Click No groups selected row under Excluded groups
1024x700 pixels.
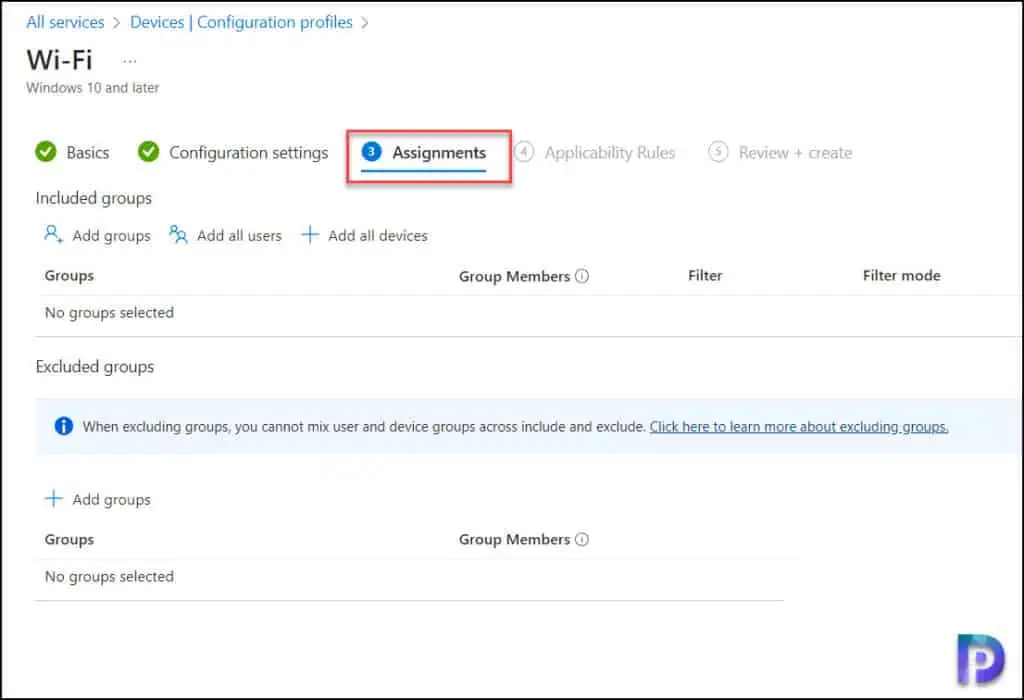409,577
